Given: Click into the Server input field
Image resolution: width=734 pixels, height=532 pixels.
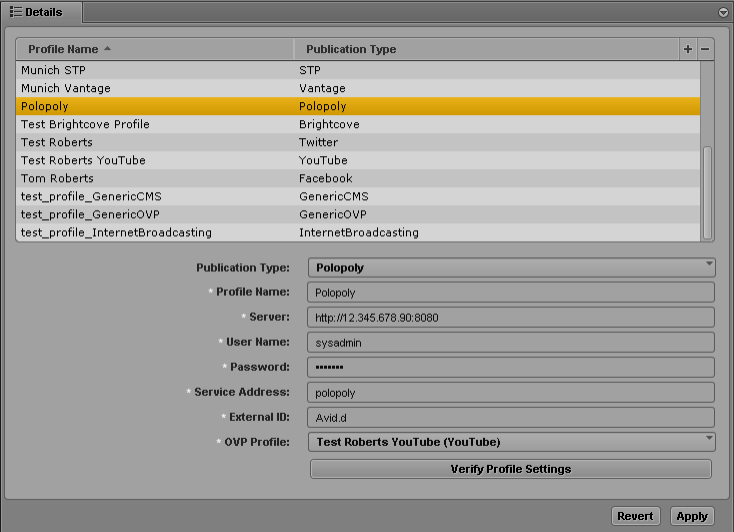Looking at the screenshot, I should (512, 317).
